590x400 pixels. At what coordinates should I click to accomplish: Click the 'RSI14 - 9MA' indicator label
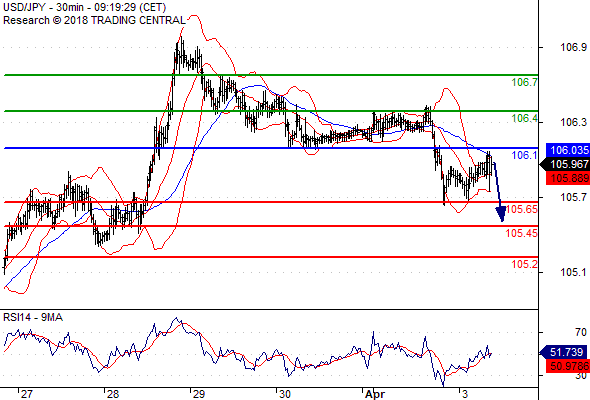tap(33, 318)
